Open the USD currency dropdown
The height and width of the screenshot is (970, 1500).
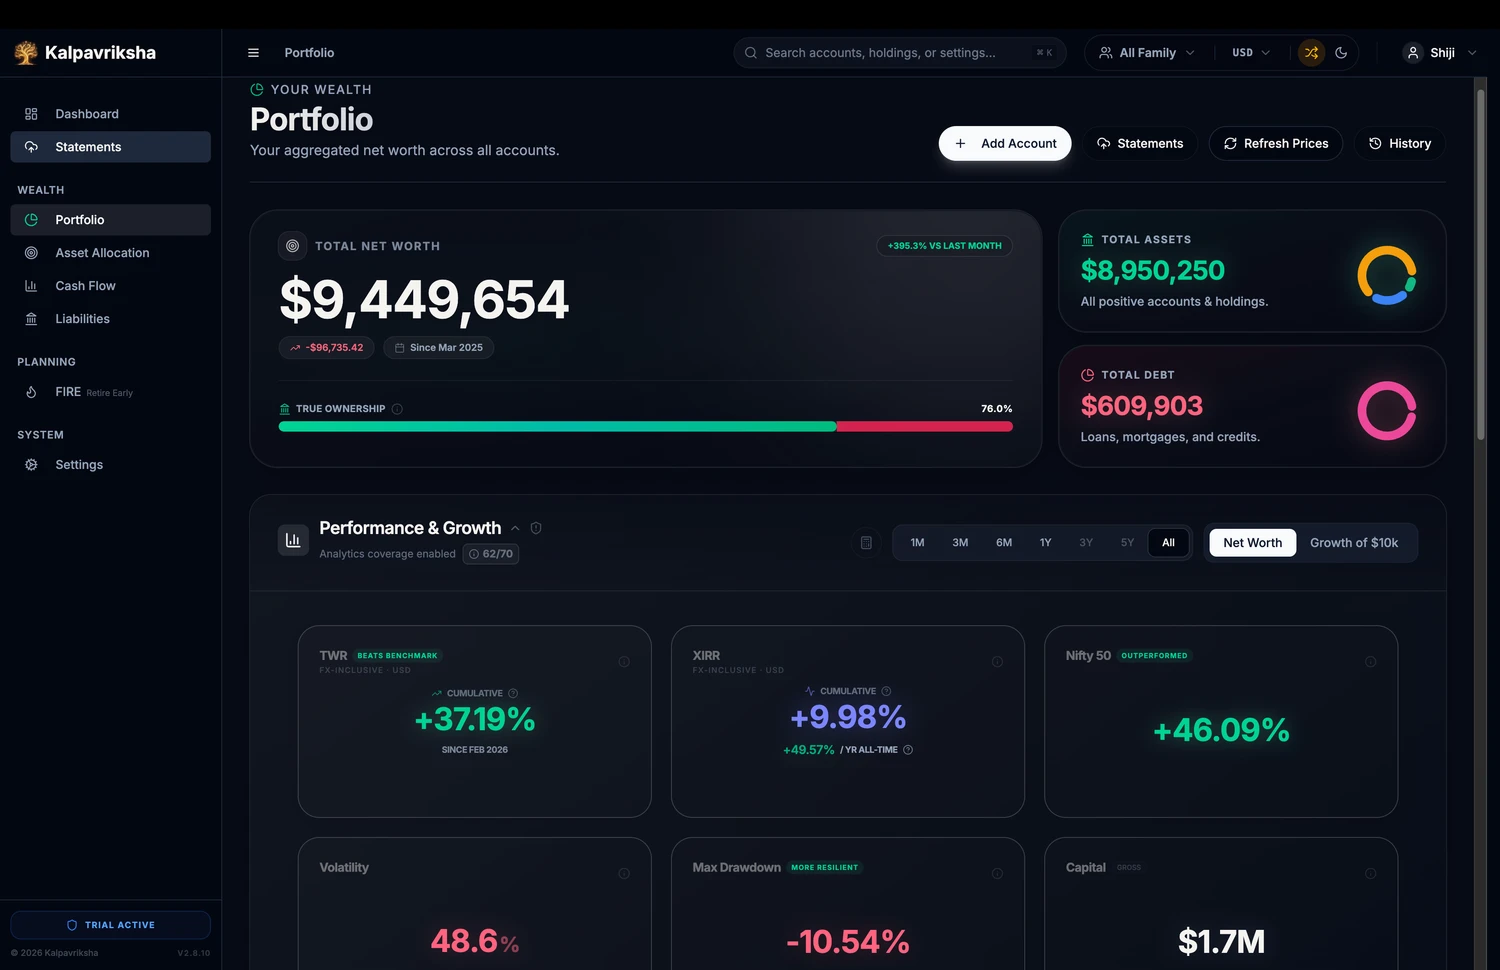[x=1251, y=53]
